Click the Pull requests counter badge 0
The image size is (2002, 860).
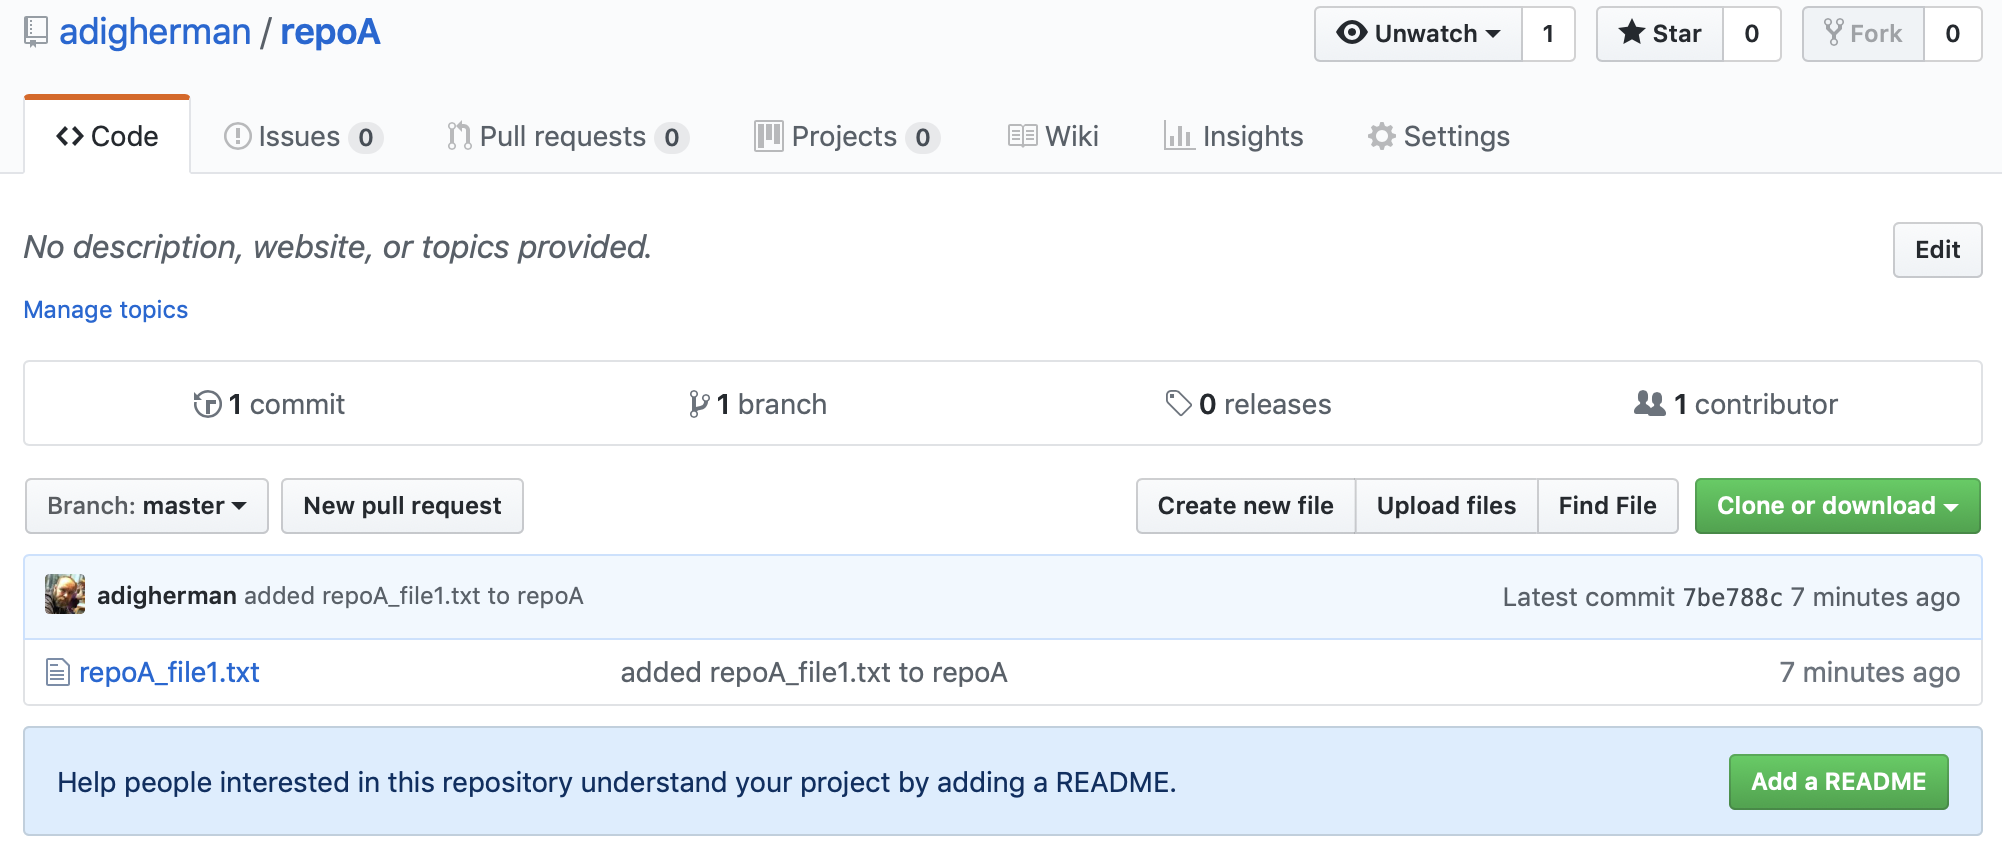tap(672, 137)
